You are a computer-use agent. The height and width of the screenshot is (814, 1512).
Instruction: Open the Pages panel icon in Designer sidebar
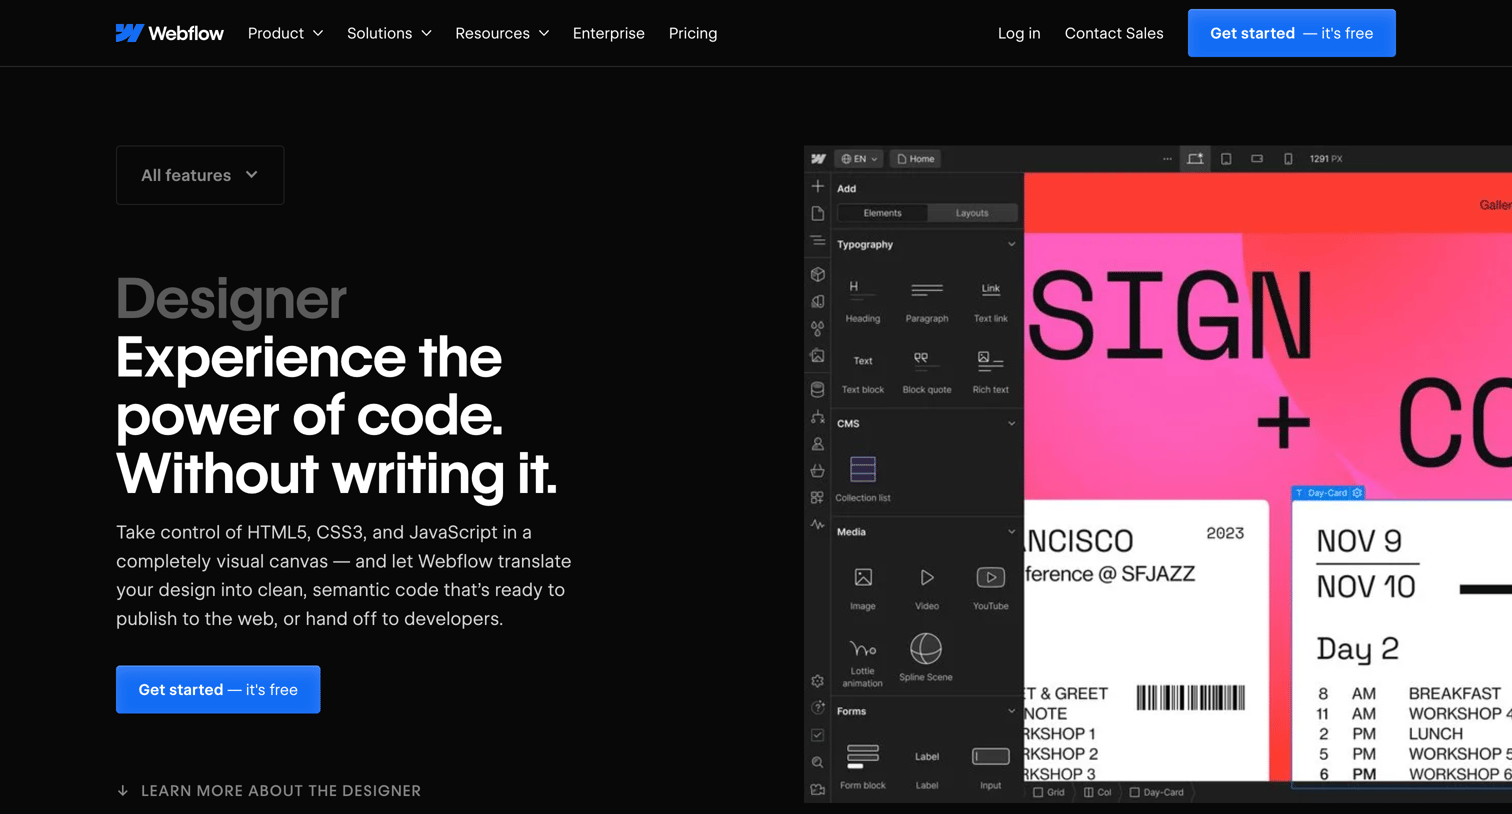pyautogui.click(x=817, y=214)
